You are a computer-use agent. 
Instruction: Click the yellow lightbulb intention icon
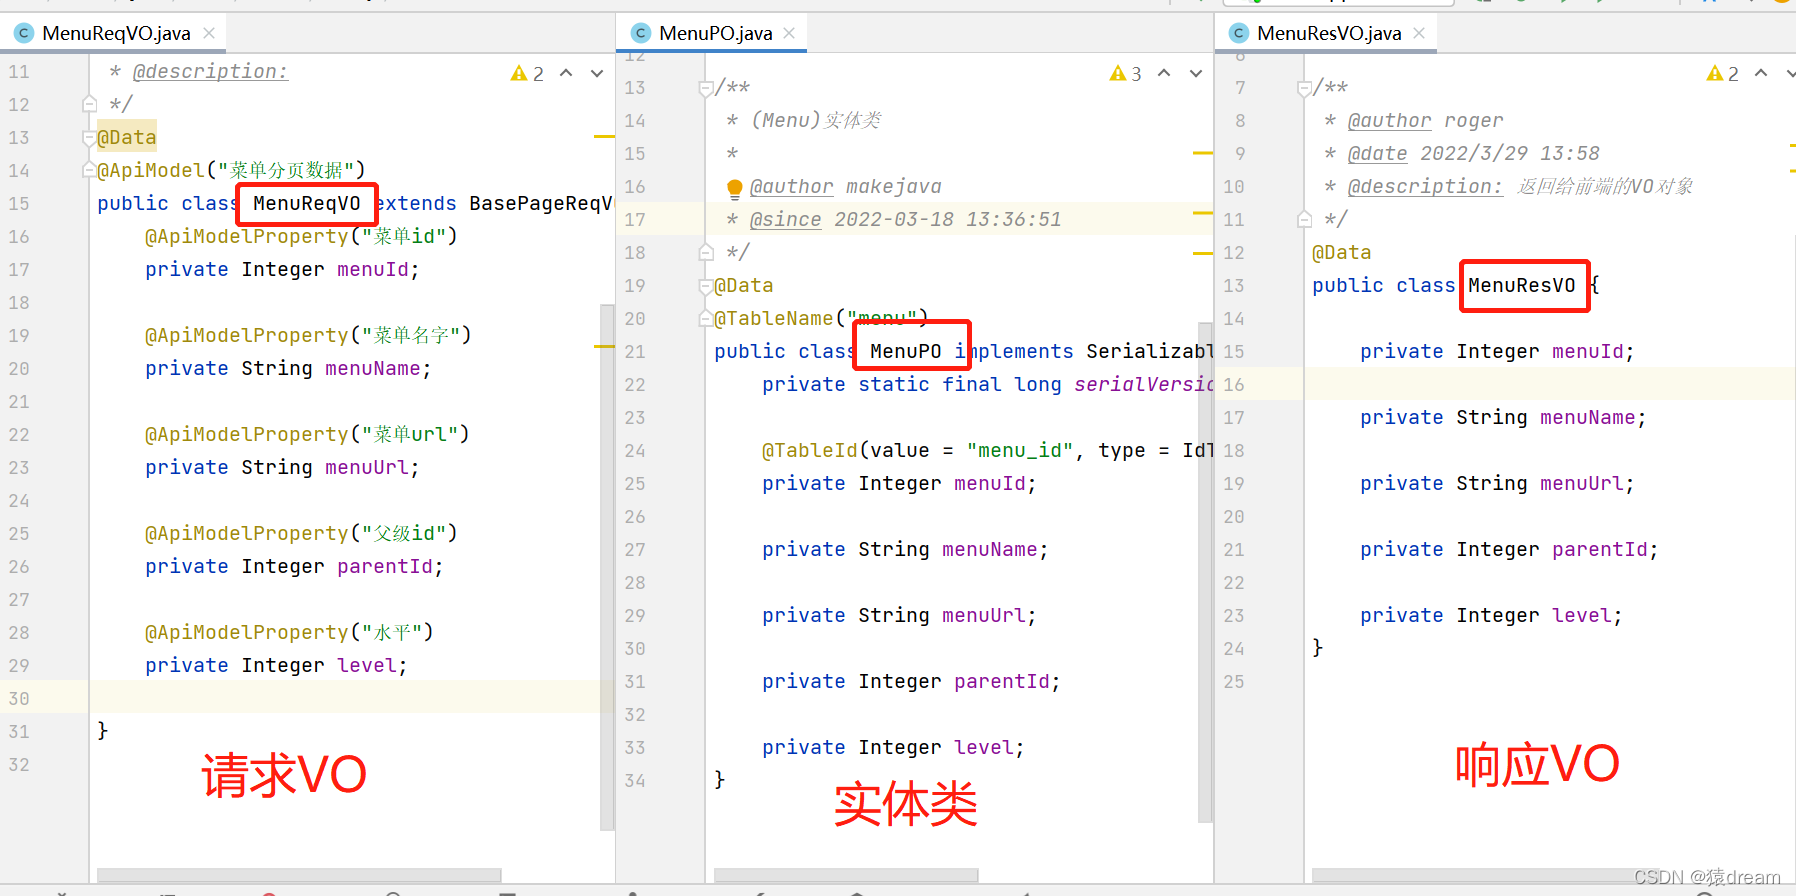tap(735, 187)
